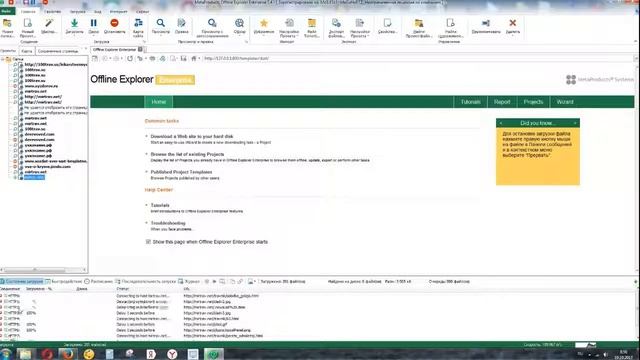Switch to the Home (Главная) ribbon tab
The width and height of the screenshot is (640, 360).
coord(28,11)
